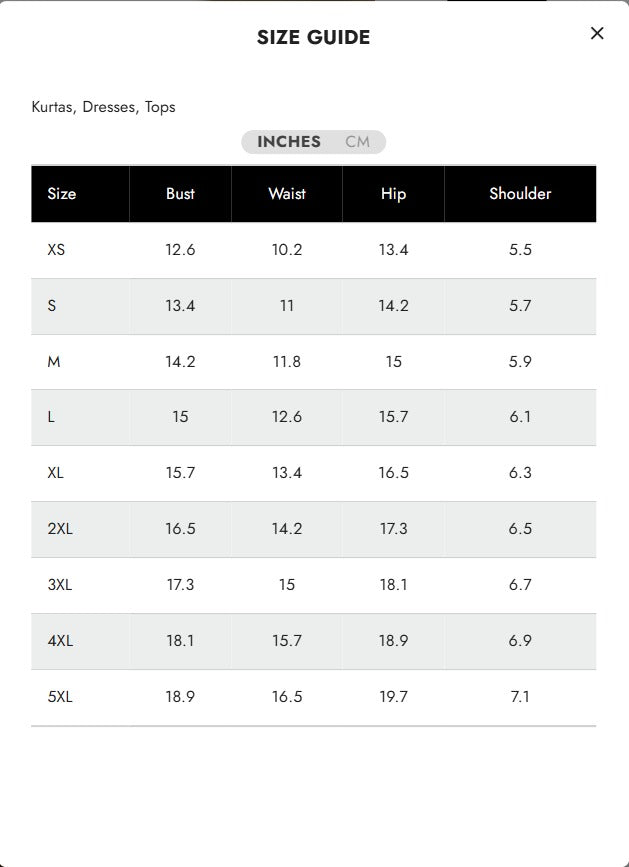The height and width of the screenshot is (867, 629).
Task: Click the 4XL row shoulder value 6.9
Action: coord(520,640)
